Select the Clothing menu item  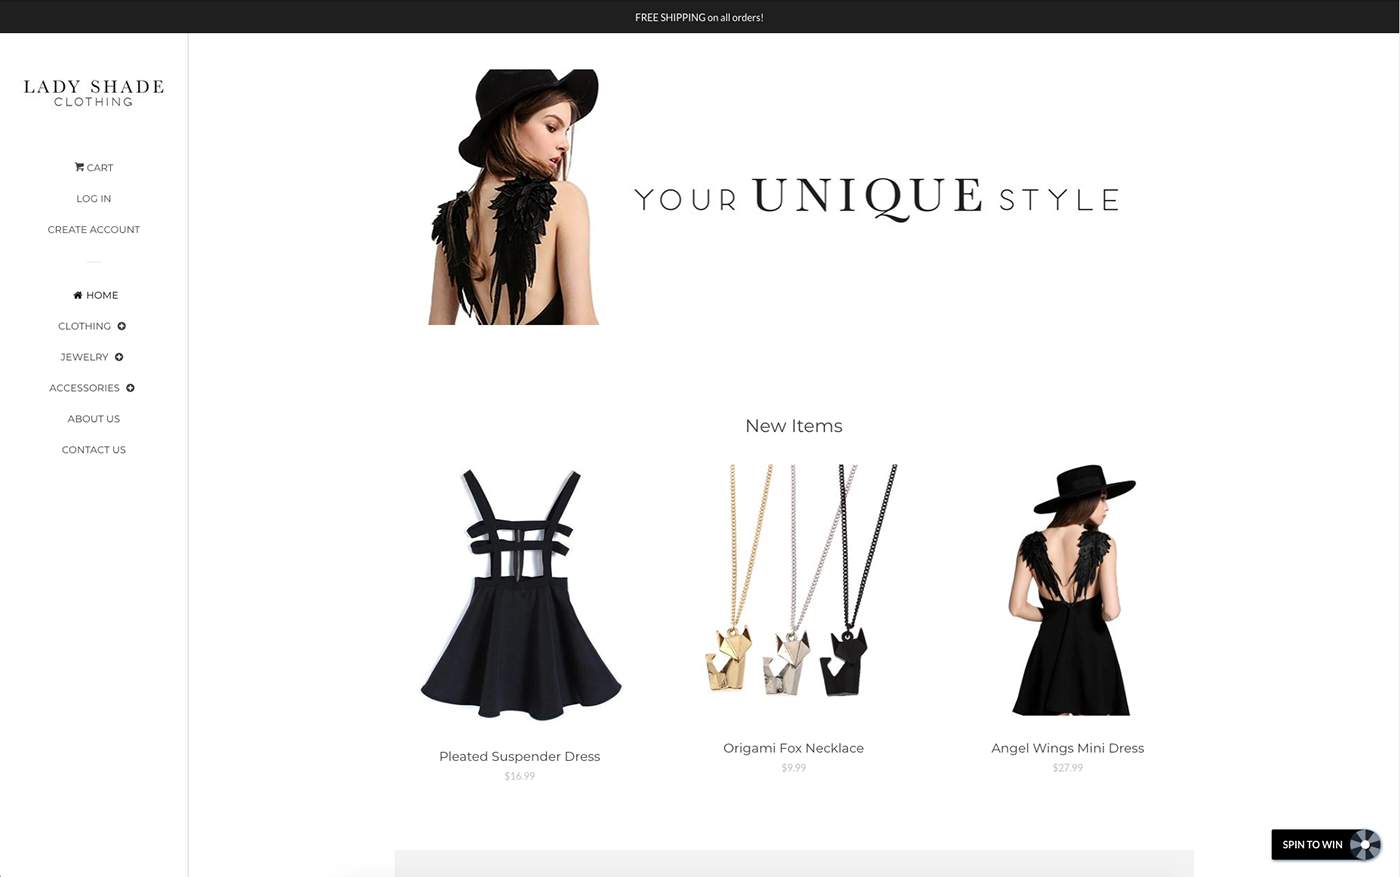point(84,326)
